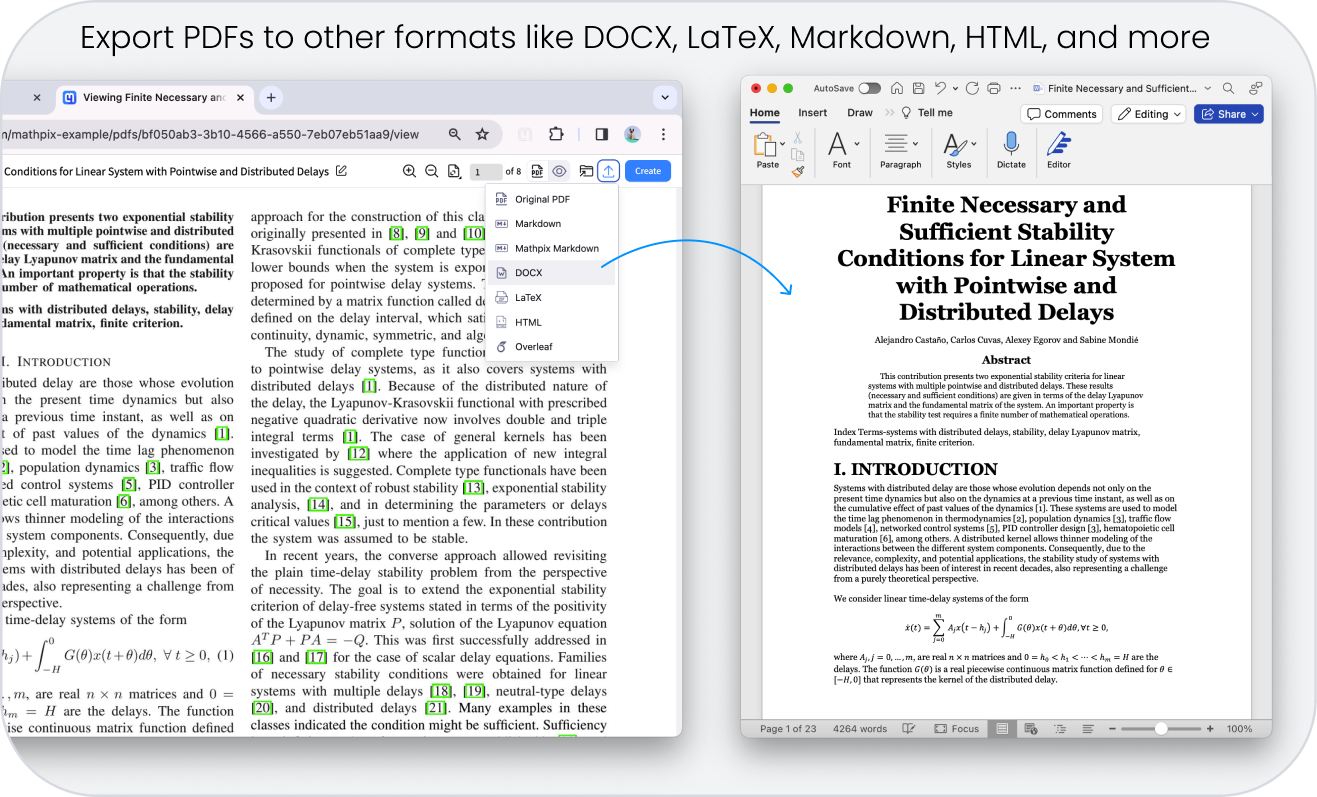The width and height of the screenshot is (1317, 797).
Task: Zoom out on the PDF viewer
Action: tap(432, 171)
